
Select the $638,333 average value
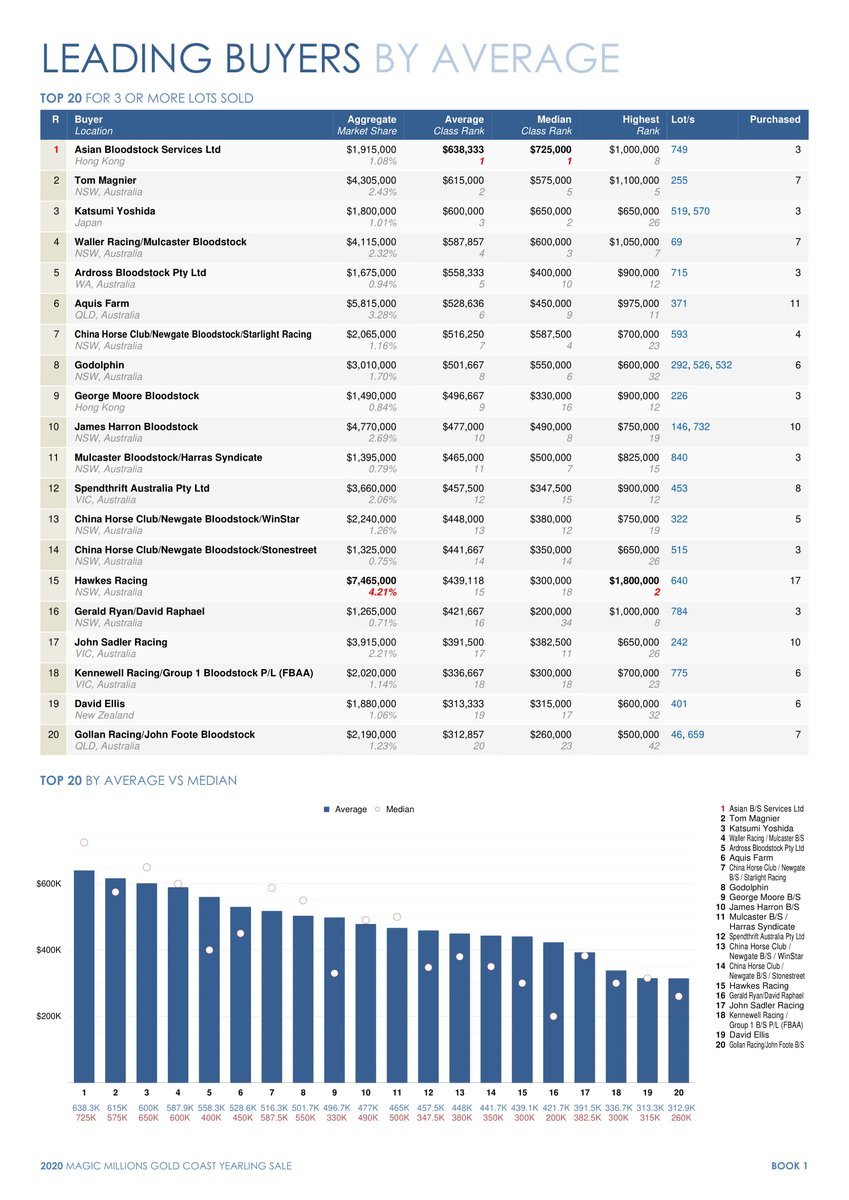pos(463,149)
